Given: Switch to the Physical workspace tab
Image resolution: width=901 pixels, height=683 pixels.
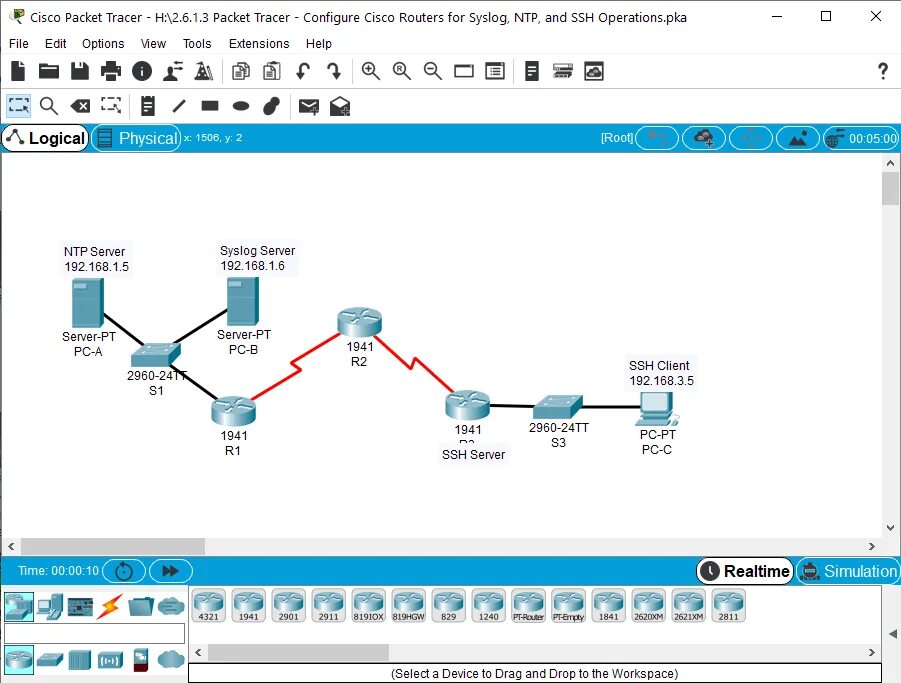Looking at the screenshot, I should click(136, 138).
